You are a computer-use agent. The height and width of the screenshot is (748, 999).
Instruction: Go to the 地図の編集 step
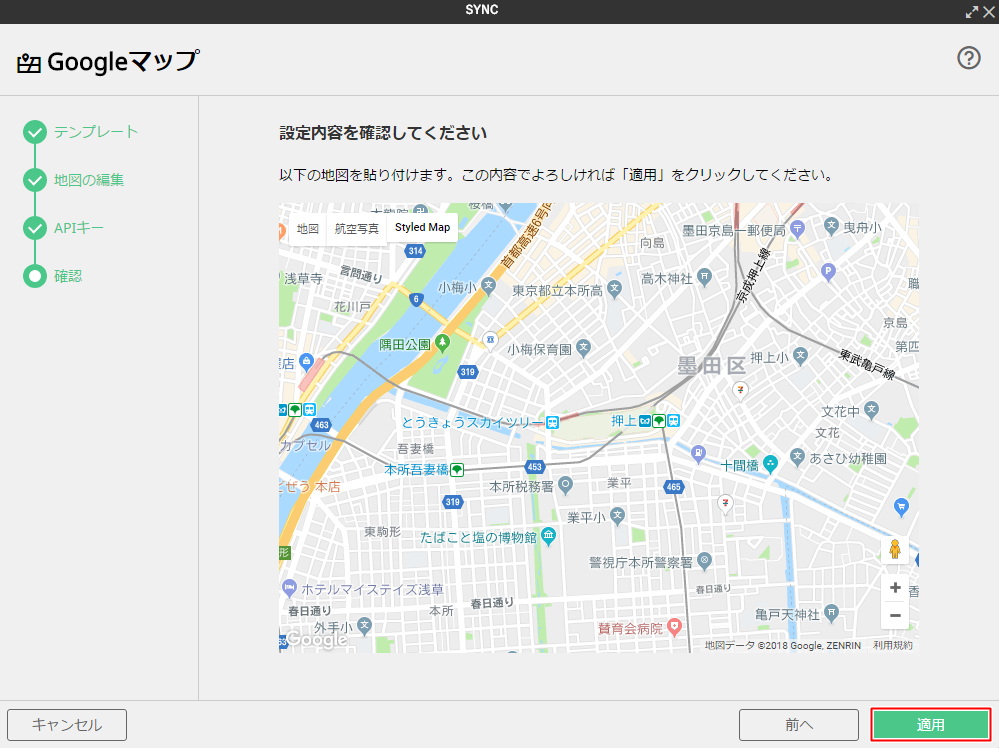coord(89,180)
